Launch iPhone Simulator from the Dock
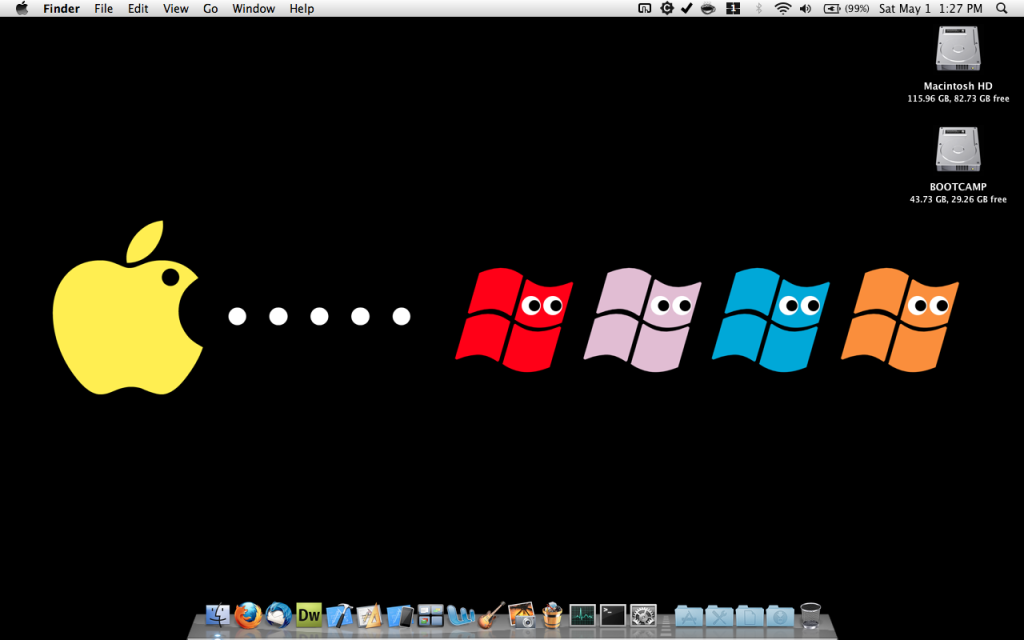 (400, 615)
